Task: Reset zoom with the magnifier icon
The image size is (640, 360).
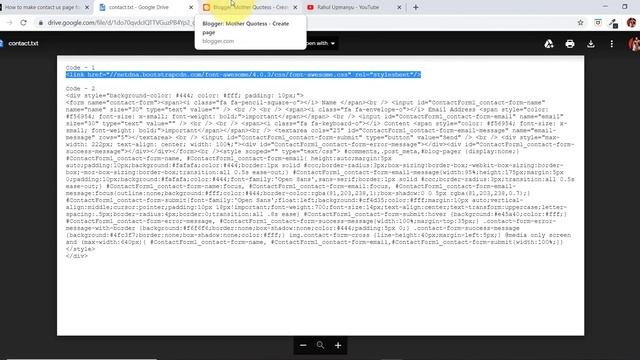Action: pyautogui.click(x=320, y=345)
